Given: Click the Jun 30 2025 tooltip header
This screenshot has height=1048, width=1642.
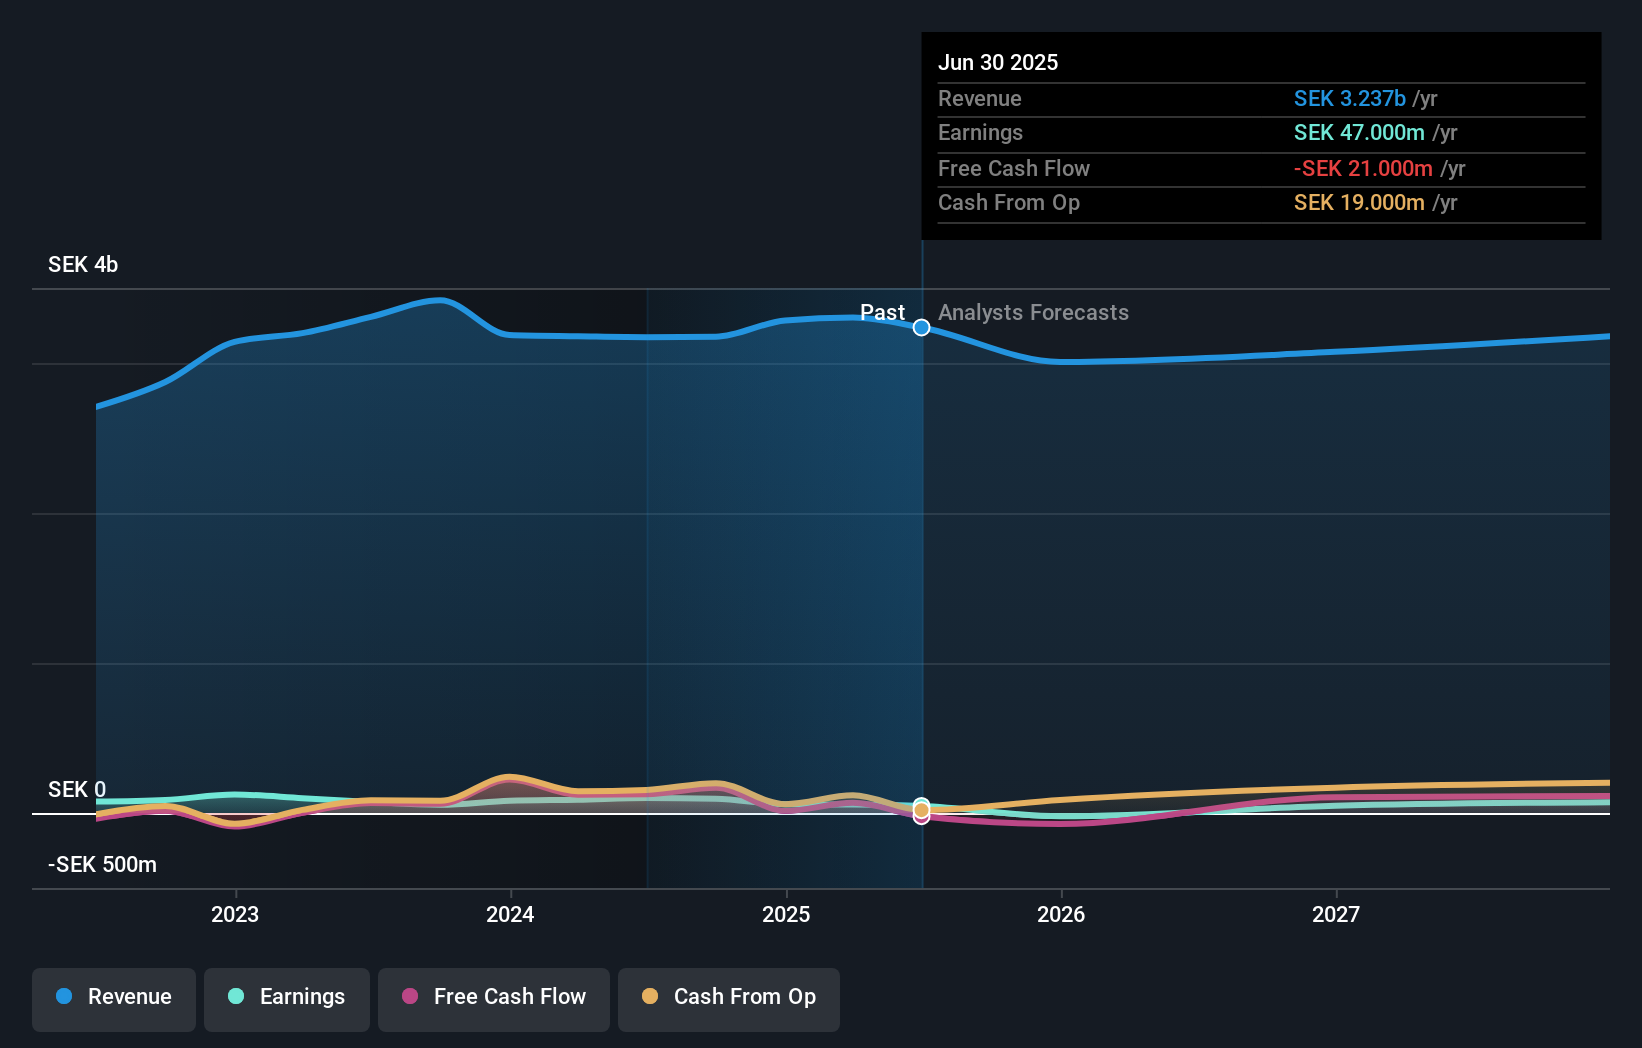Looking at the screenshot, I should (x=998, y=62).
